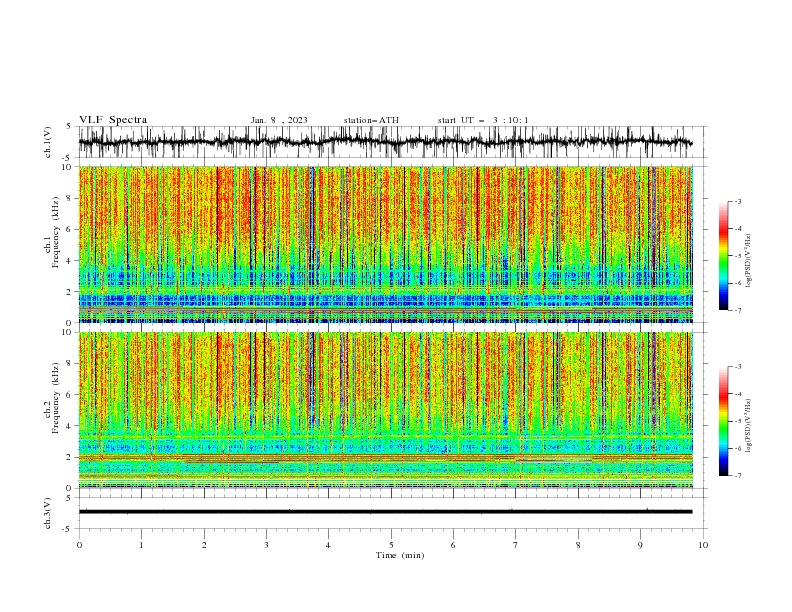Click the time axis tick label "4"
792x612 pixels.
[x=328, y=545]
